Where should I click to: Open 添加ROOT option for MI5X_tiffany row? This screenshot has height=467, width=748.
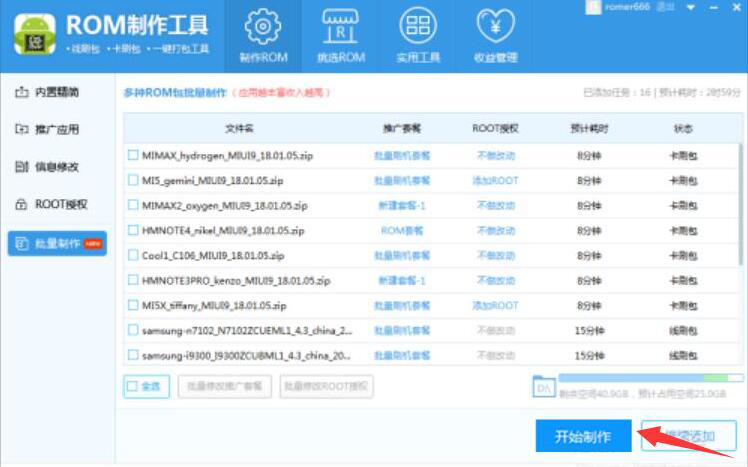[495, 306]
